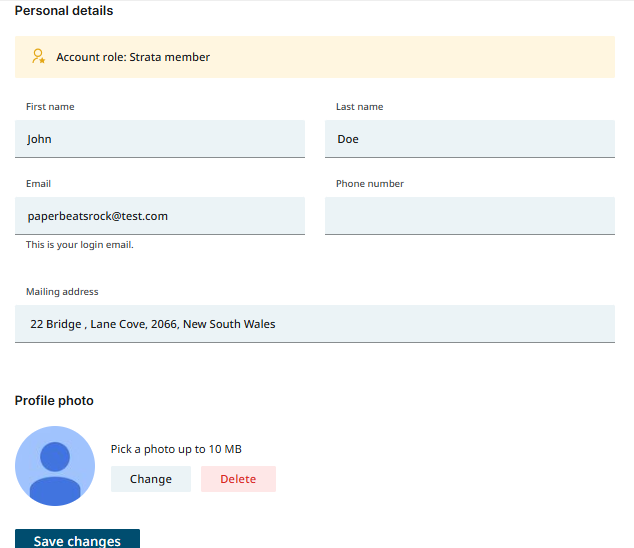This screenshot has width=634, height=548.
Task: Click the Change photo button
Action: coord(151,479)
